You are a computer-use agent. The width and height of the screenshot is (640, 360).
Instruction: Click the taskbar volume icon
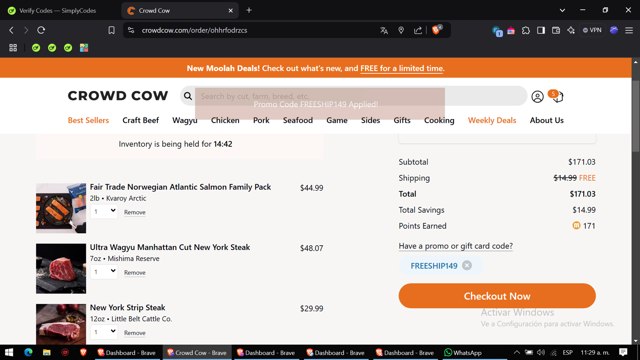point(541,352)
